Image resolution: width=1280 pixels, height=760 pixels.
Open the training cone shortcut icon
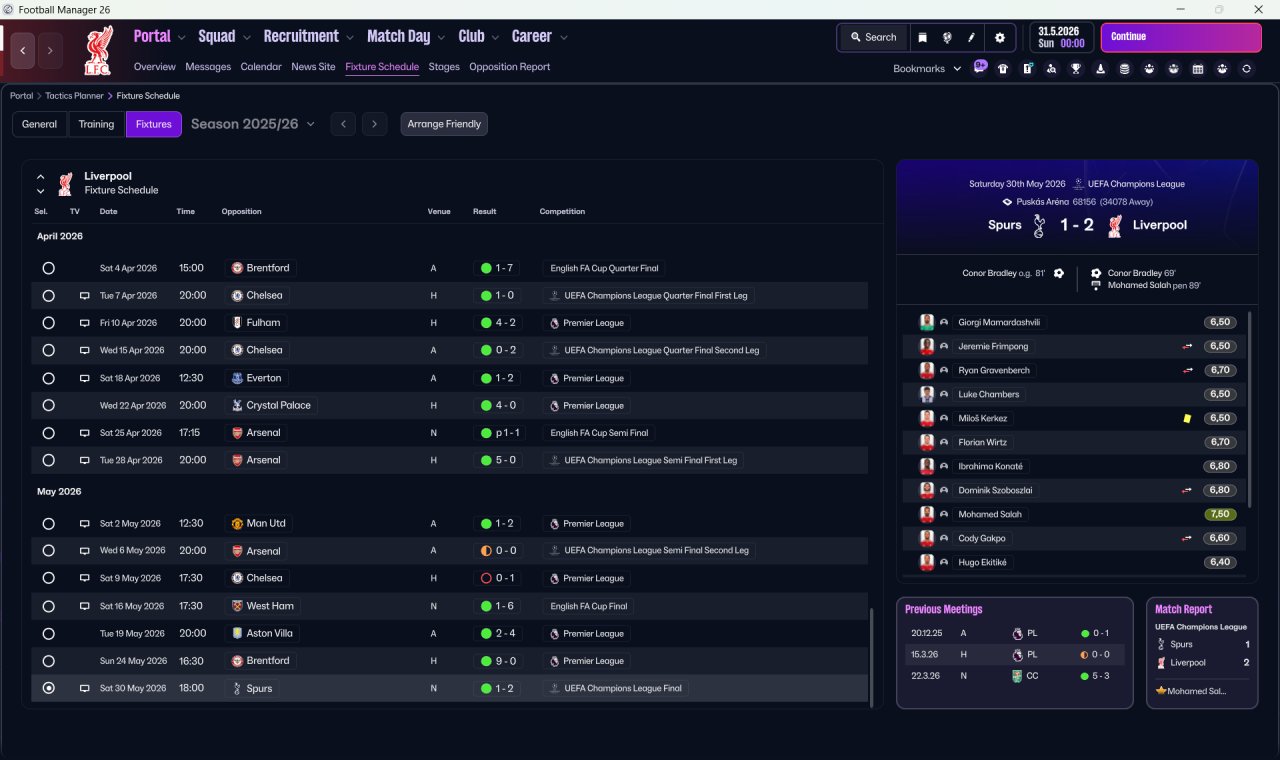pos(1101,69)
